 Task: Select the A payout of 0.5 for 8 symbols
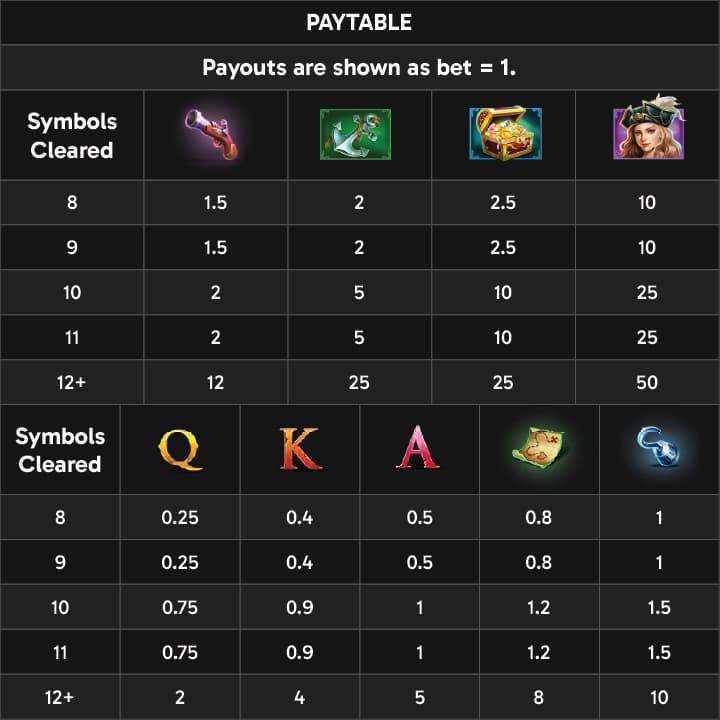[x=419, y=518]
